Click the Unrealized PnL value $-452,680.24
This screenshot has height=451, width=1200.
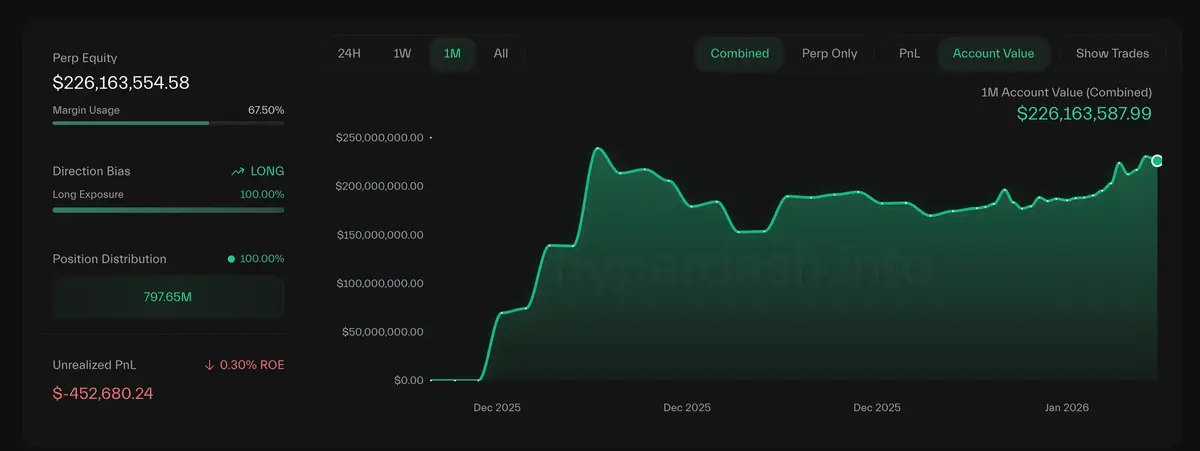103,393
